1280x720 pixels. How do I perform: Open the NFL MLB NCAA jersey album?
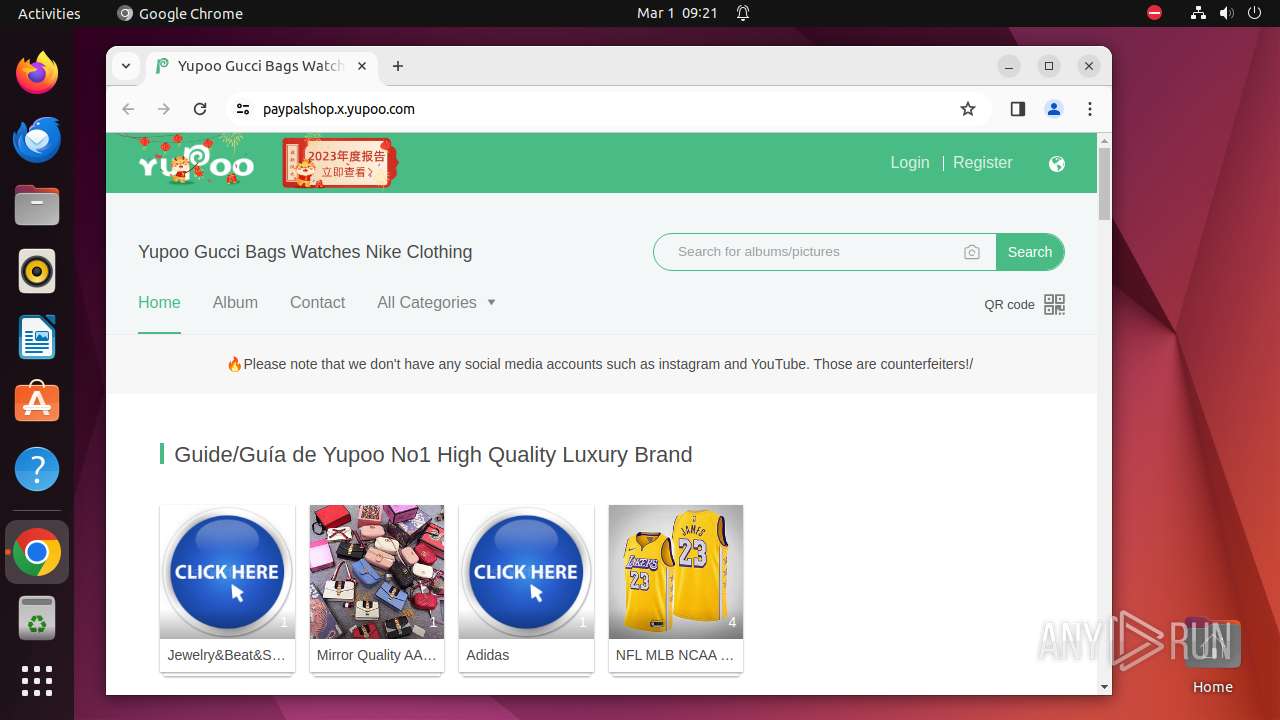tap(676, 572)
